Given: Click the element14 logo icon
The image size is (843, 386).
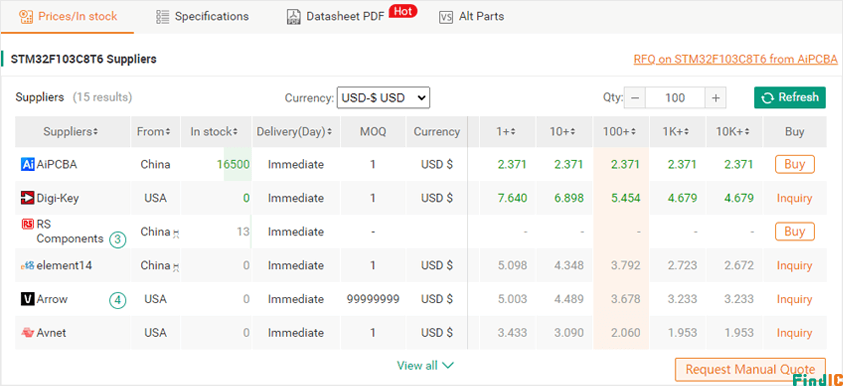Looking at the screenshot, I should pos(27,266).
